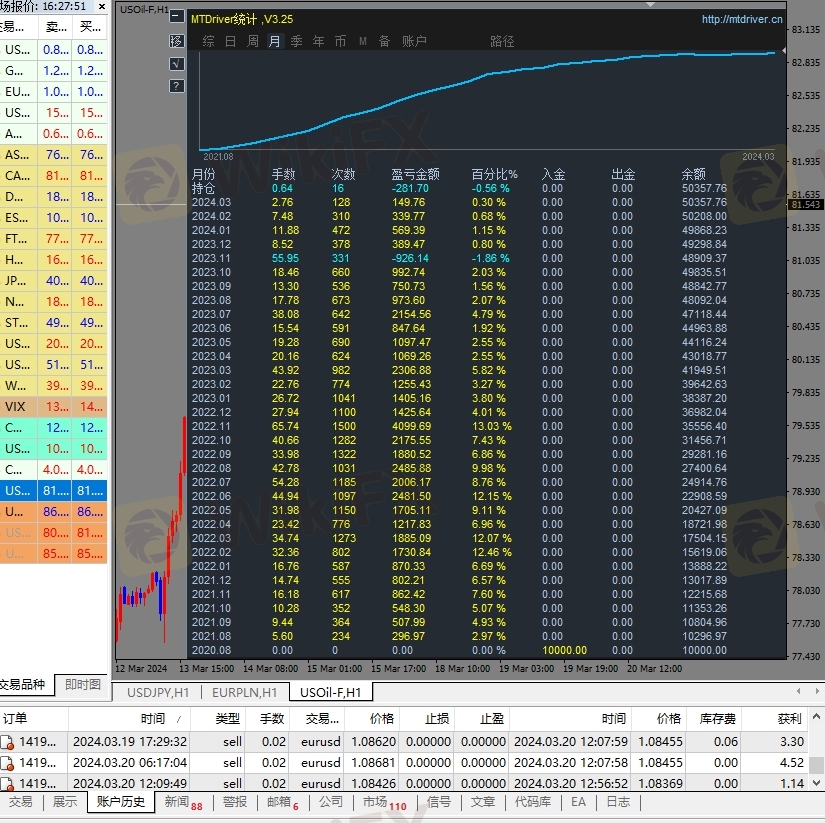
Task: Click the history list scroll up arrow
Action: point(816,717)
